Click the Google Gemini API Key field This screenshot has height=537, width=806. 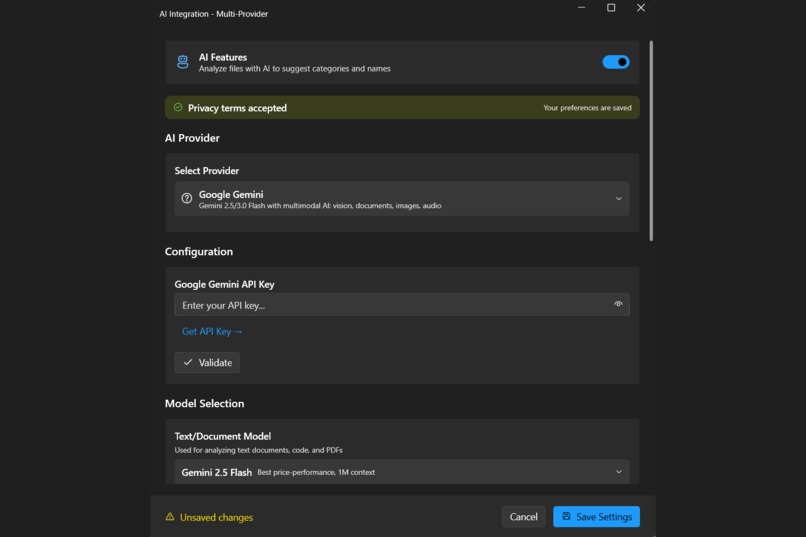tap(401, 305)
